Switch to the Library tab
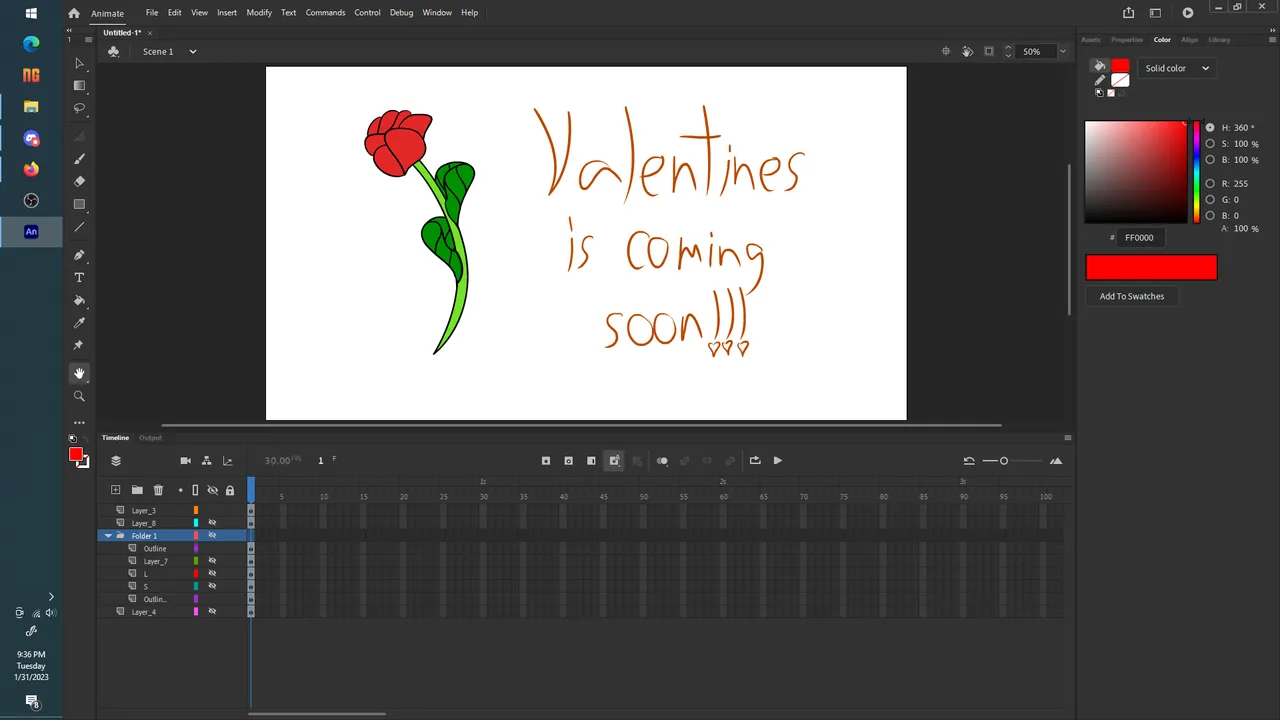The width and height of the screenshot is (1280, 720). tap(1219, 40)
